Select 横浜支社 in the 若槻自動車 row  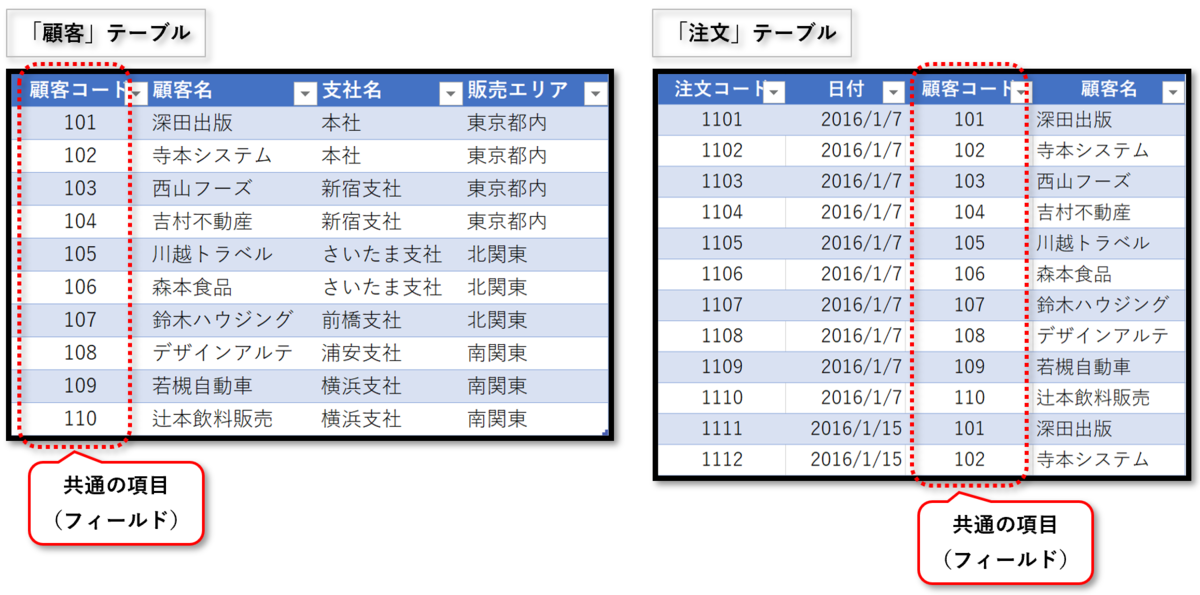(x=361, y=386)
